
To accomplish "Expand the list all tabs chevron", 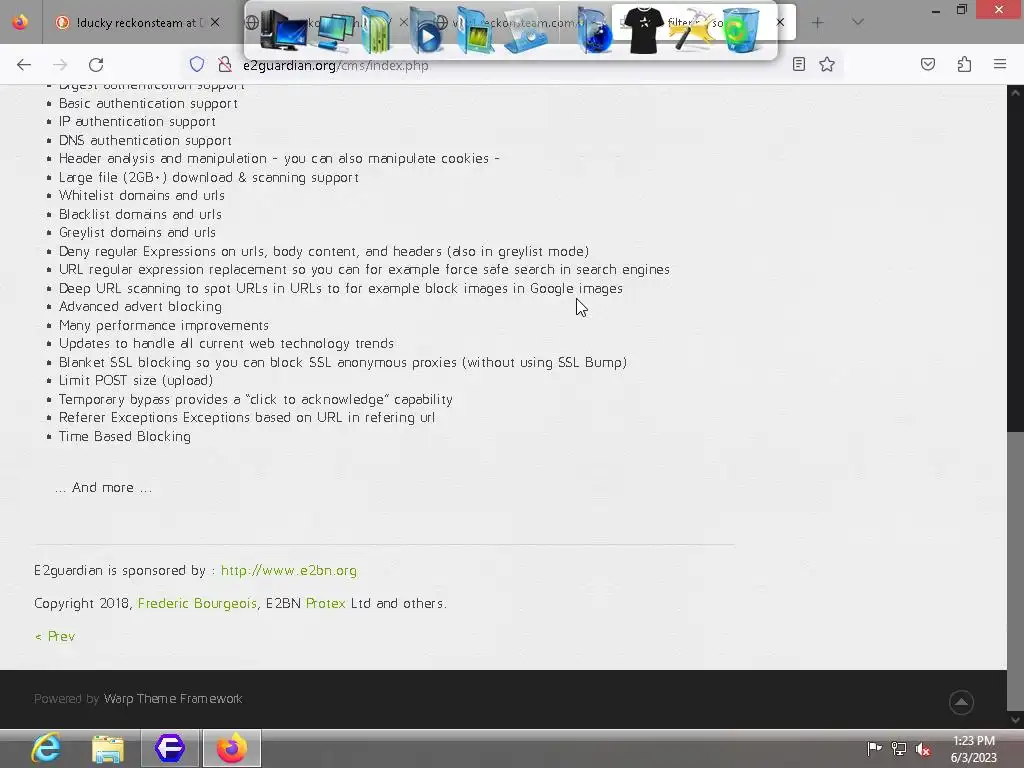I will [x=858, y=22].
